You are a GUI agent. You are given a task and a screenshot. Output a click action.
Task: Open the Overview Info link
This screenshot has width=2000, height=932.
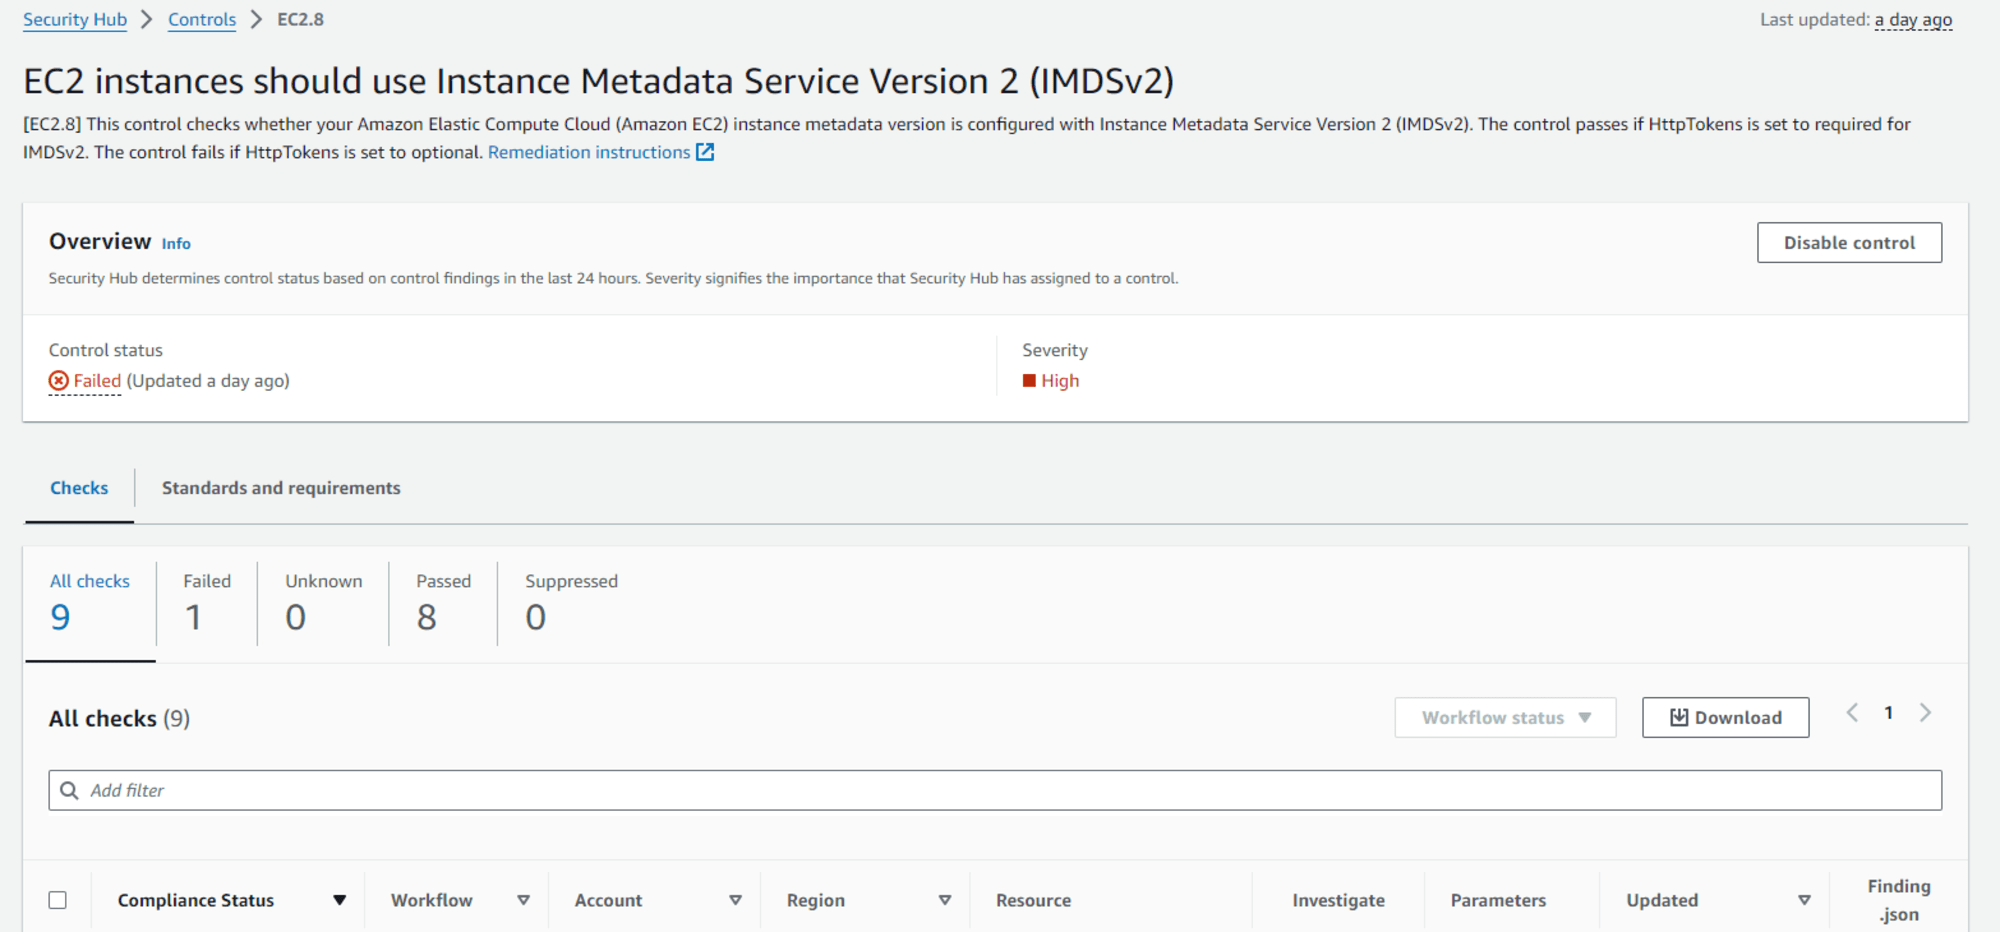click(x=176, y=243)
